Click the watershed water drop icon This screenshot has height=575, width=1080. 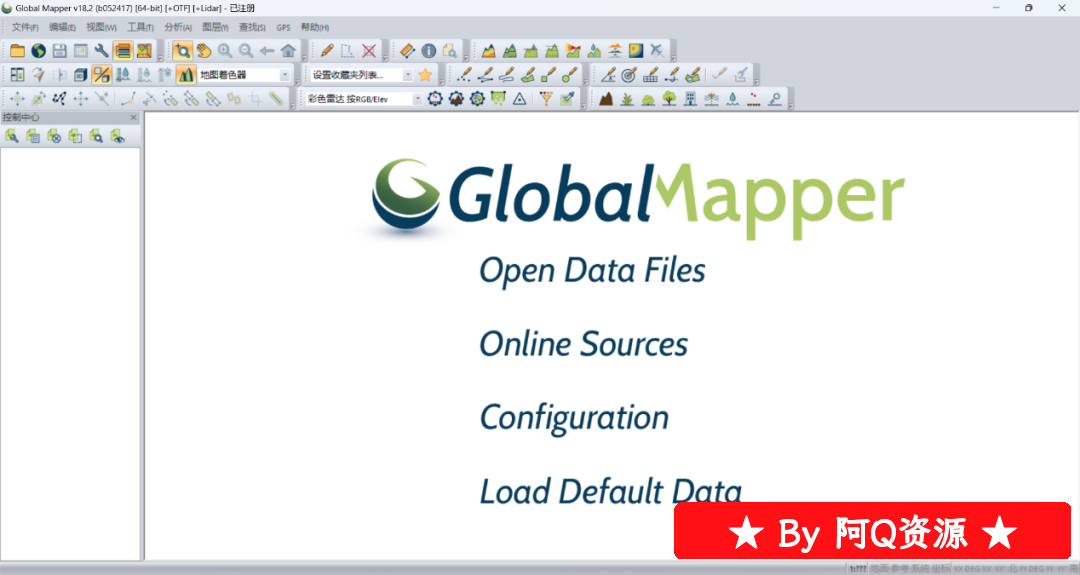pos(594,50)
